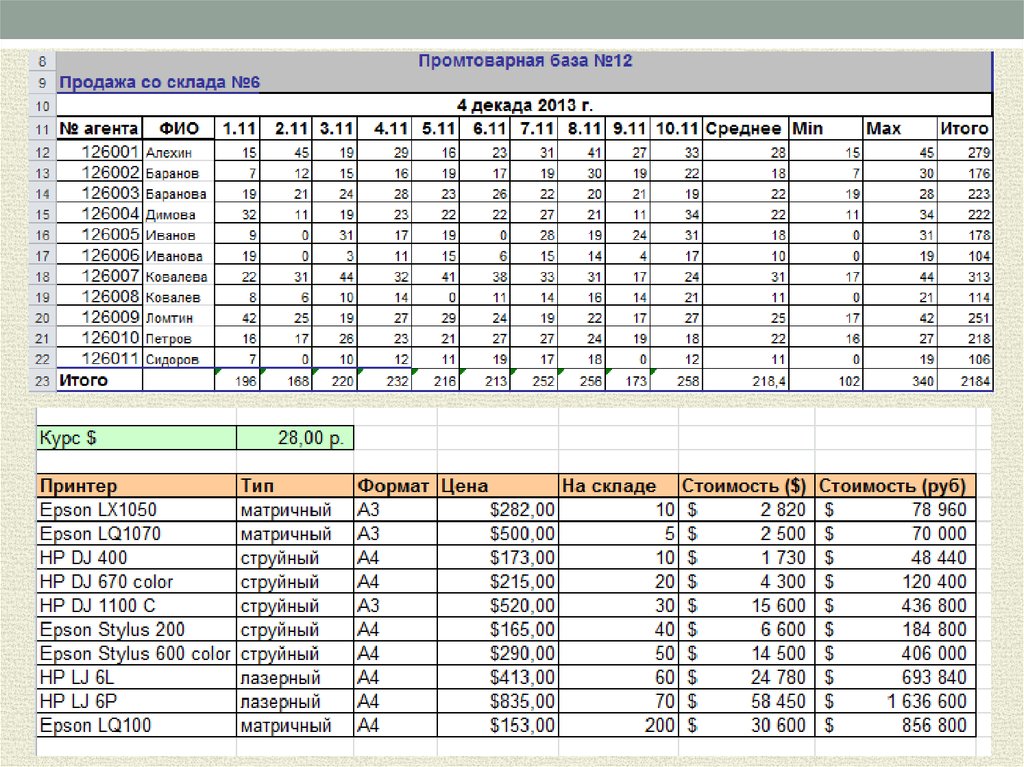Select the 1 636 600 ruble cost cell
Viewport: 1024px width, 767px height.
tap(894, 702)
